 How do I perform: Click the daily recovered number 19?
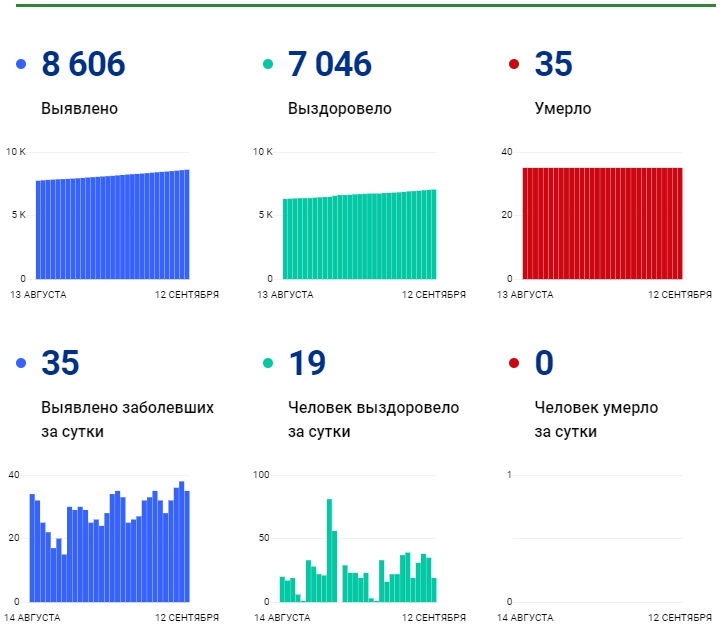[307, 362]
